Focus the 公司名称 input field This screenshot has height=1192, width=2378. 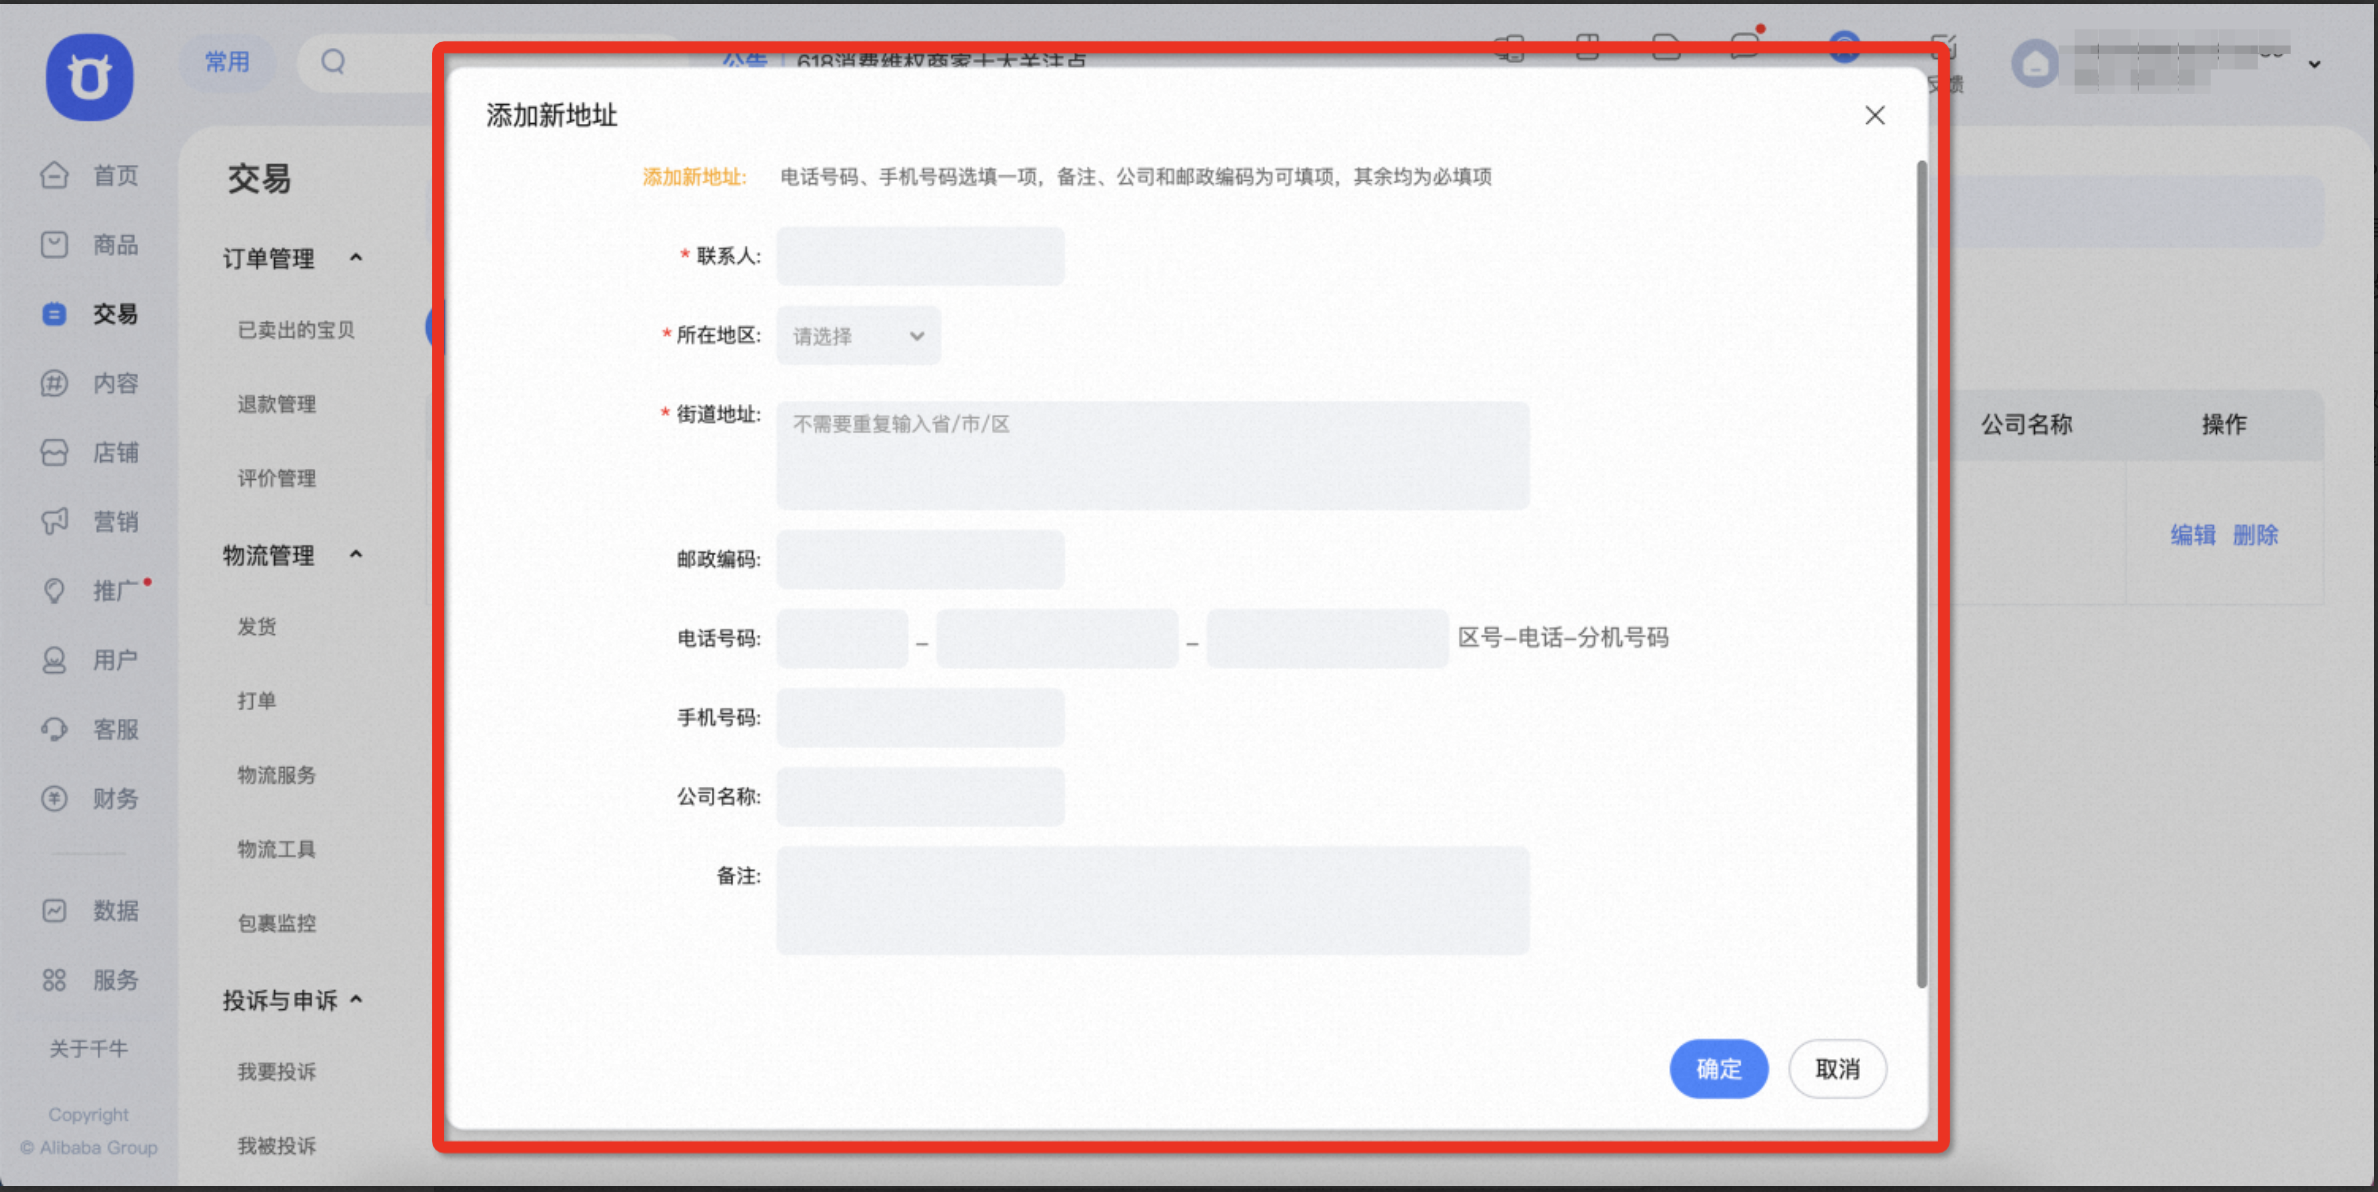click(x=921, y=796)
